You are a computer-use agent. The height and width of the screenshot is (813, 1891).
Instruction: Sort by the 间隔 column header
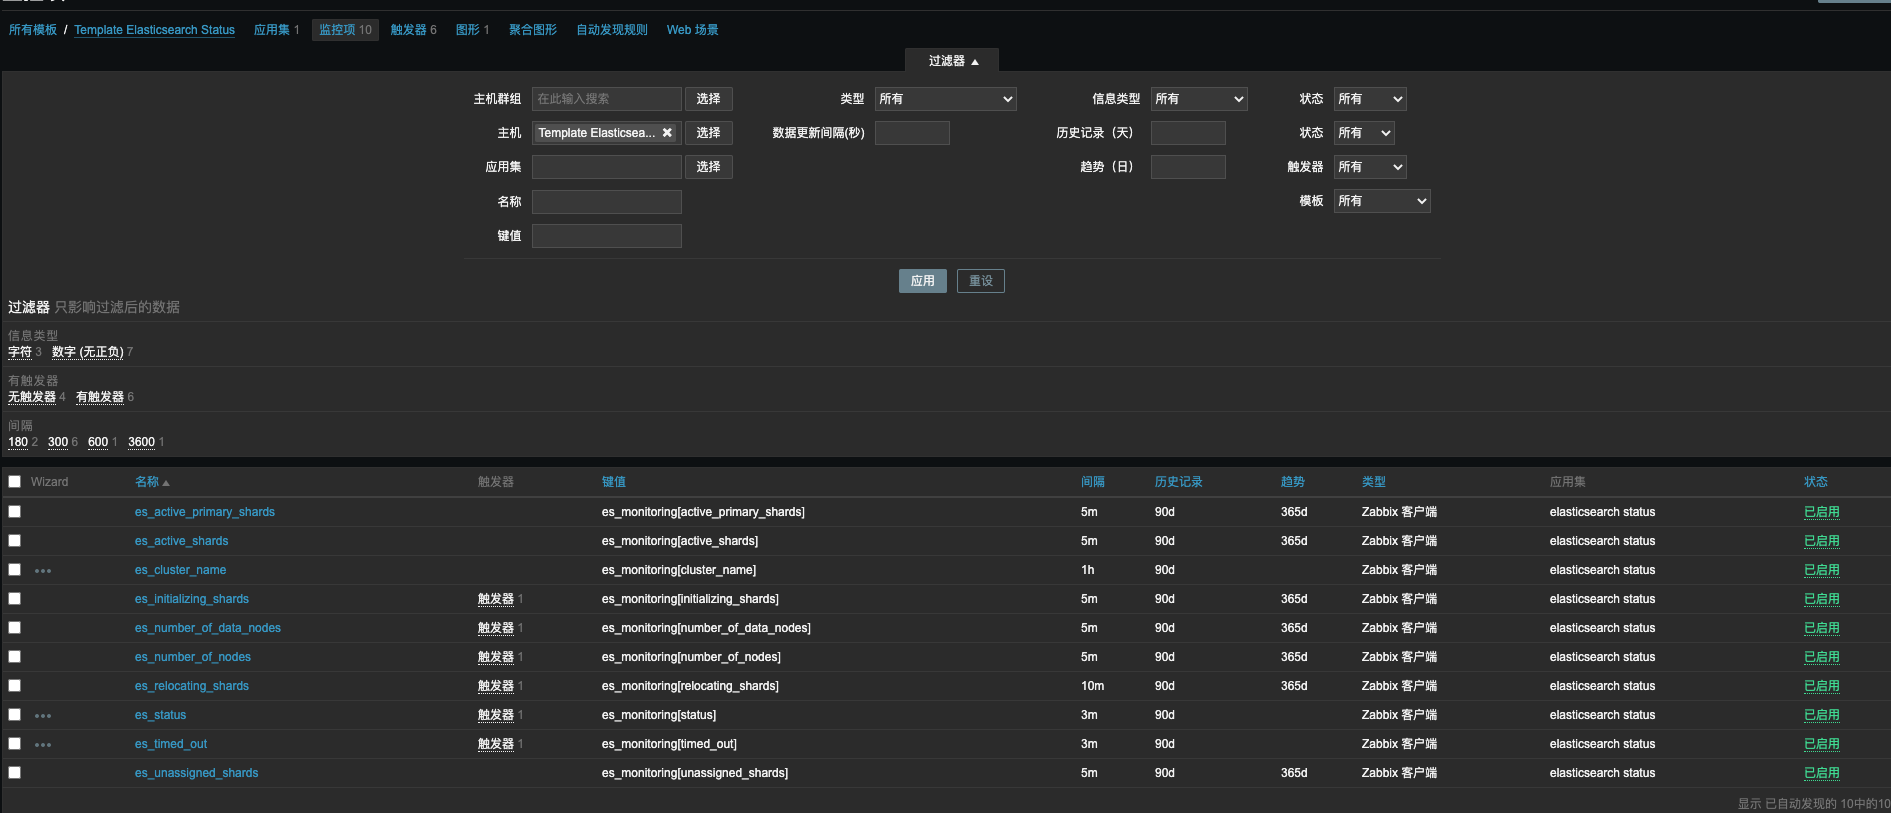[1093, 482]
